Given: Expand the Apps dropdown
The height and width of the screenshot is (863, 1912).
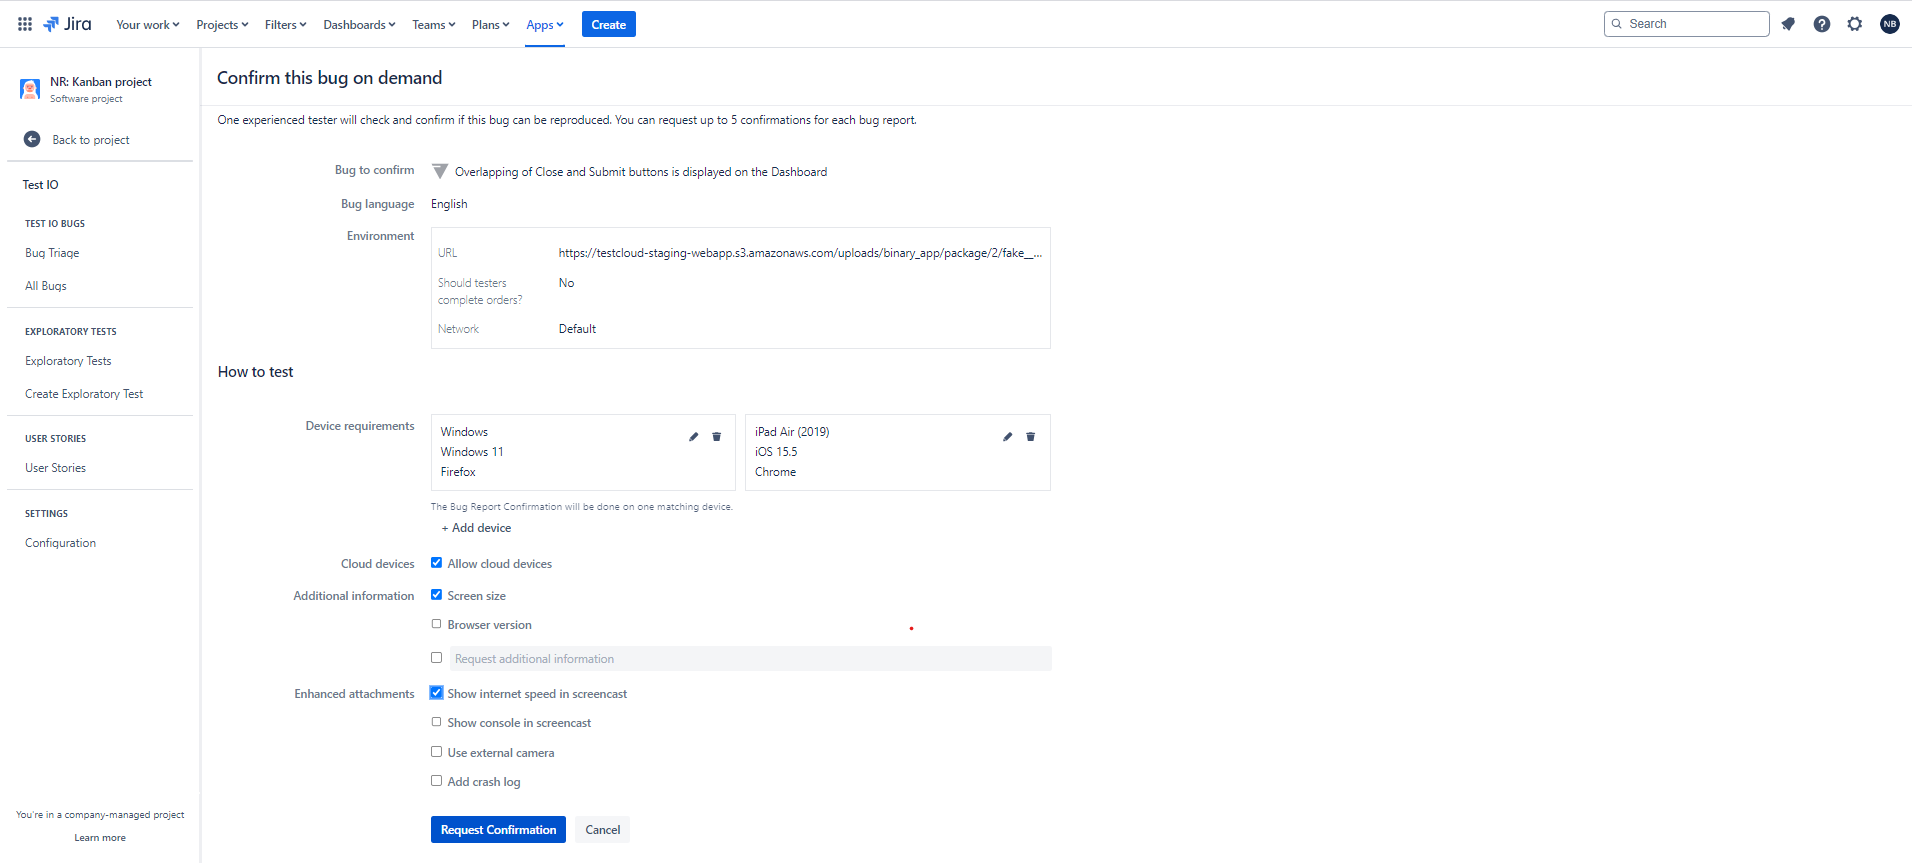Looking at the screenshot, I should click(x=545, y=25).
